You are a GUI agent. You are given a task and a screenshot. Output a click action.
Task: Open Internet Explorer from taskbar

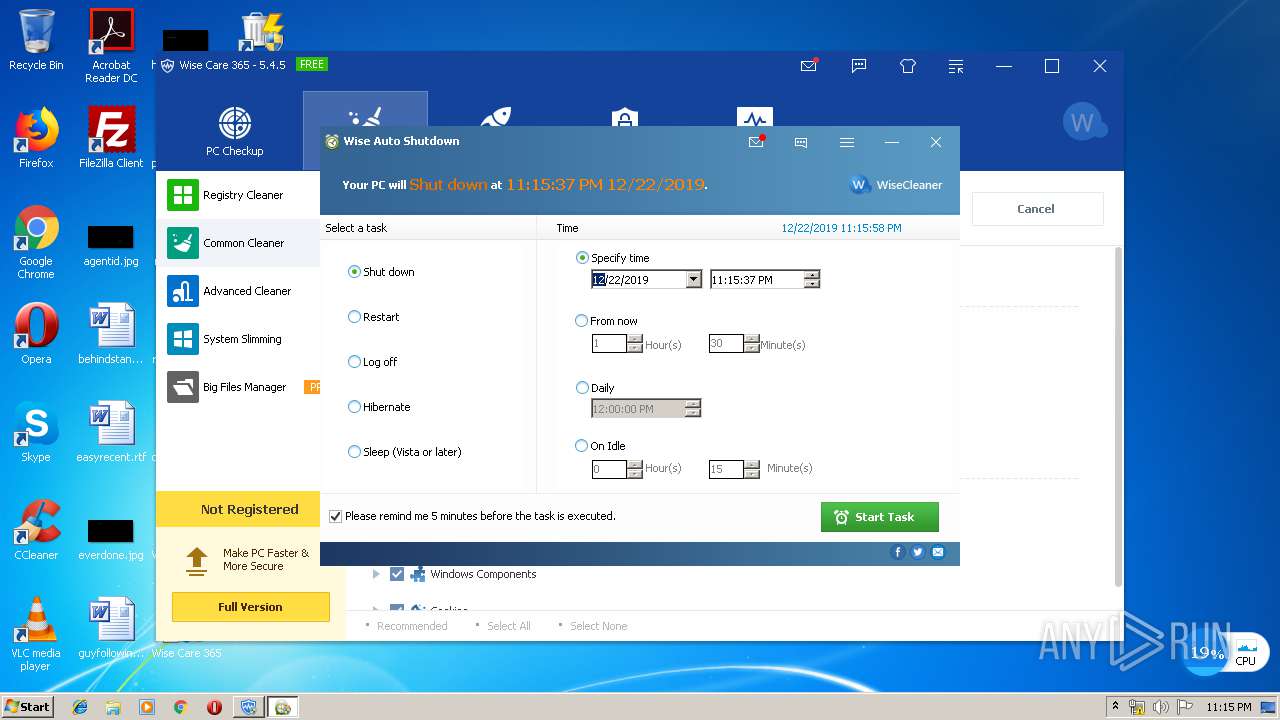coord(80,707)
